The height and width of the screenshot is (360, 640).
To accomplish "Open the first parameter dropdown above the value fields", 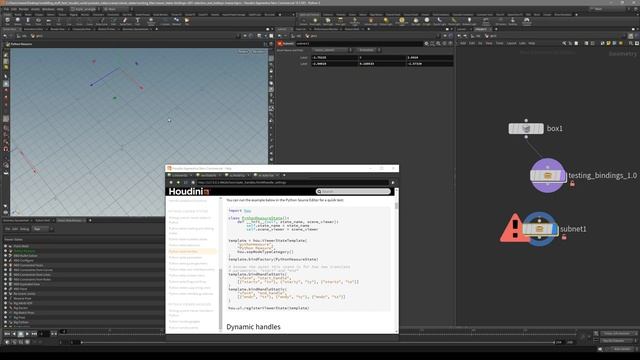I will pyautogui.click(x=332, y=50).
